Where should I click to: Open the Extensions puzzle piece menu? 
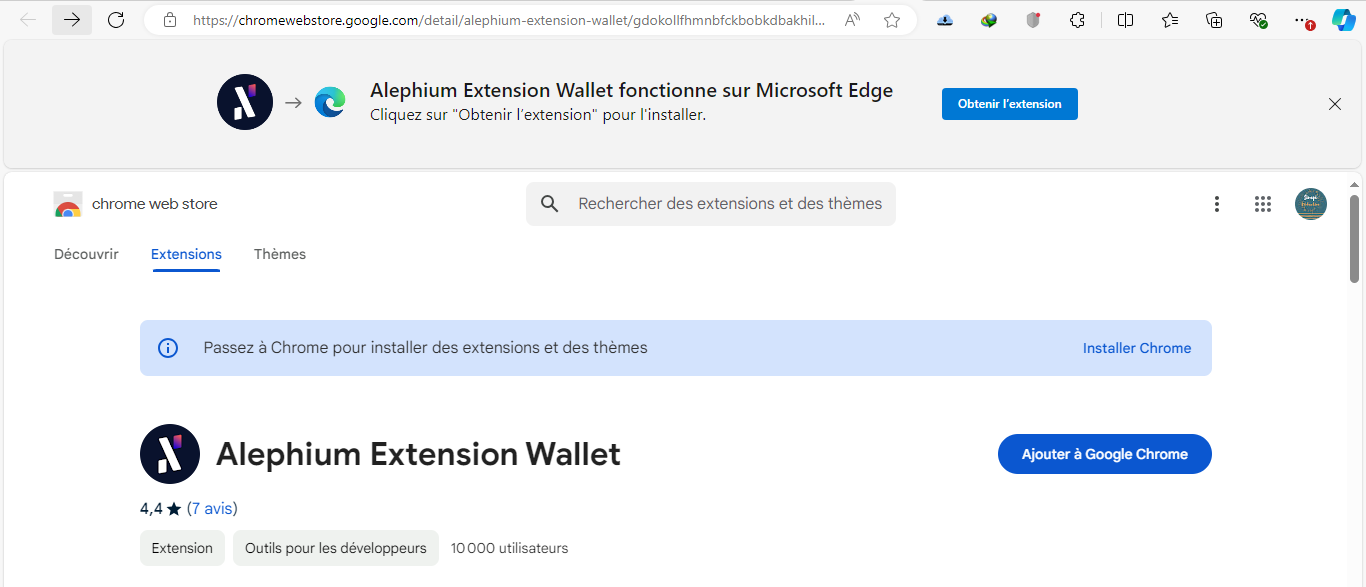coord(1077,20)
